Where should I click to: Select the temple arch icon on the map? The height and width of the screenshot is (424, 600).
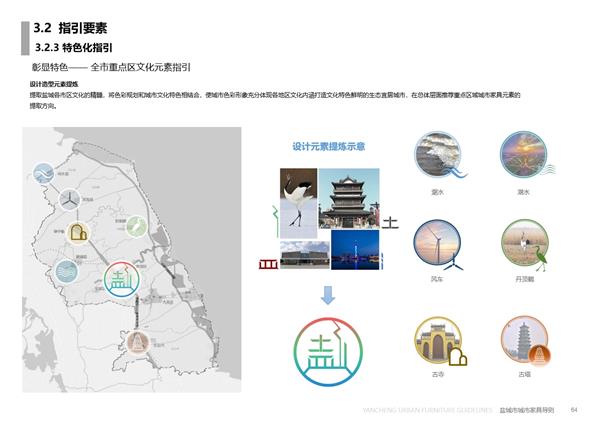[x=77, y=234]
